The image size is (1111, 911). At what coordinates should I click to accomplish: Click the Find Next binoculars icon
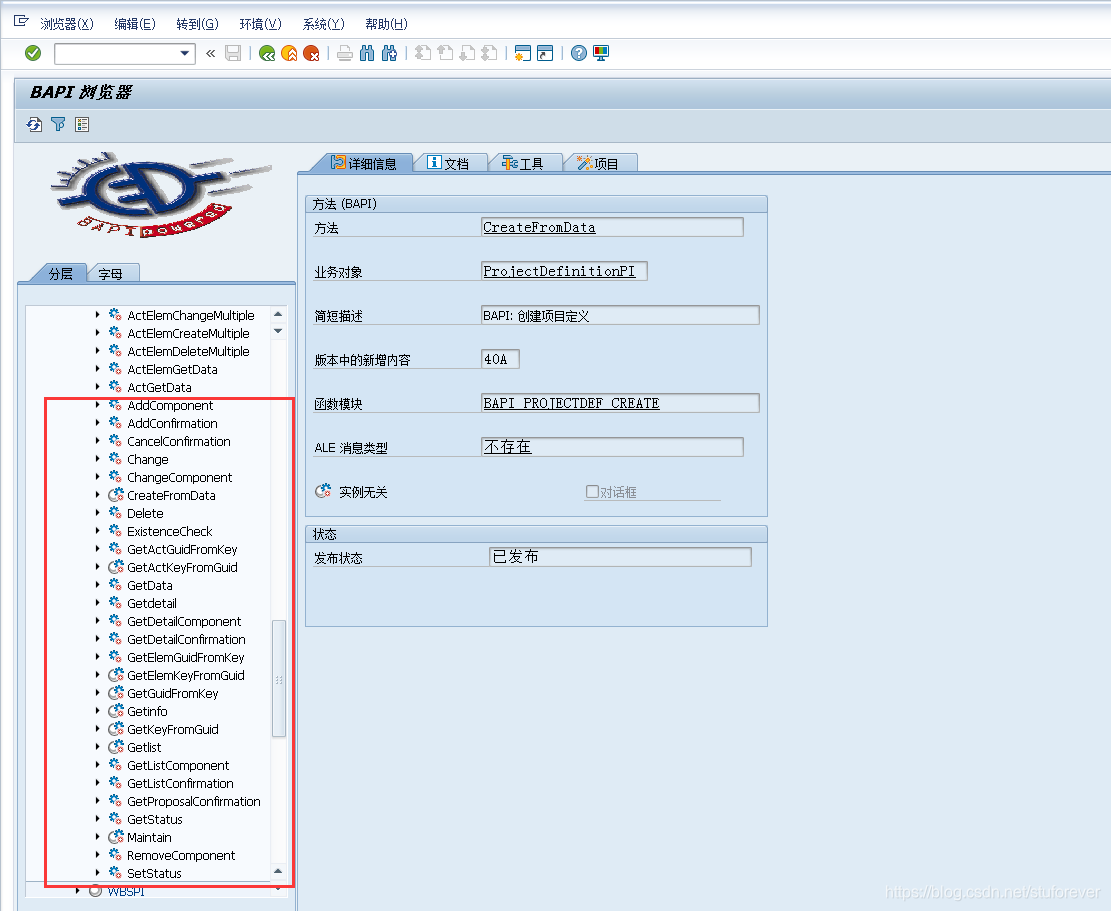click(x=389, y=53)
